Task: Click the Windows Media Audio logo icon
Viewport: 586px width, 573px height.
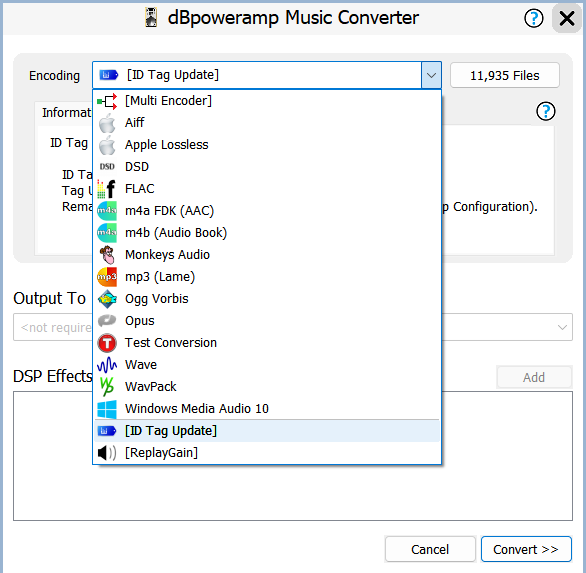Action: click(x=107, y=409)
